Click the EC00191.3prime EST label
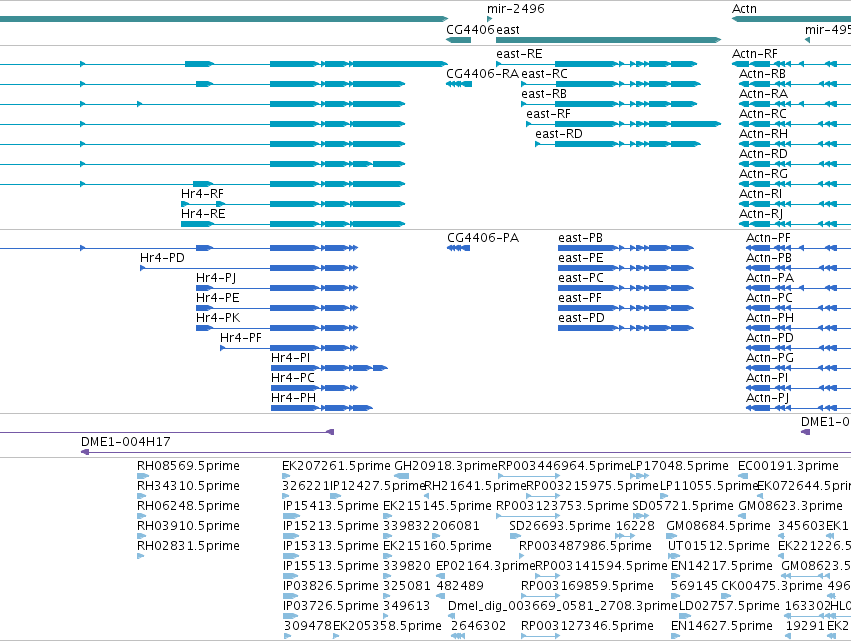Screen dimensions: 851x641 click(788, 466)
